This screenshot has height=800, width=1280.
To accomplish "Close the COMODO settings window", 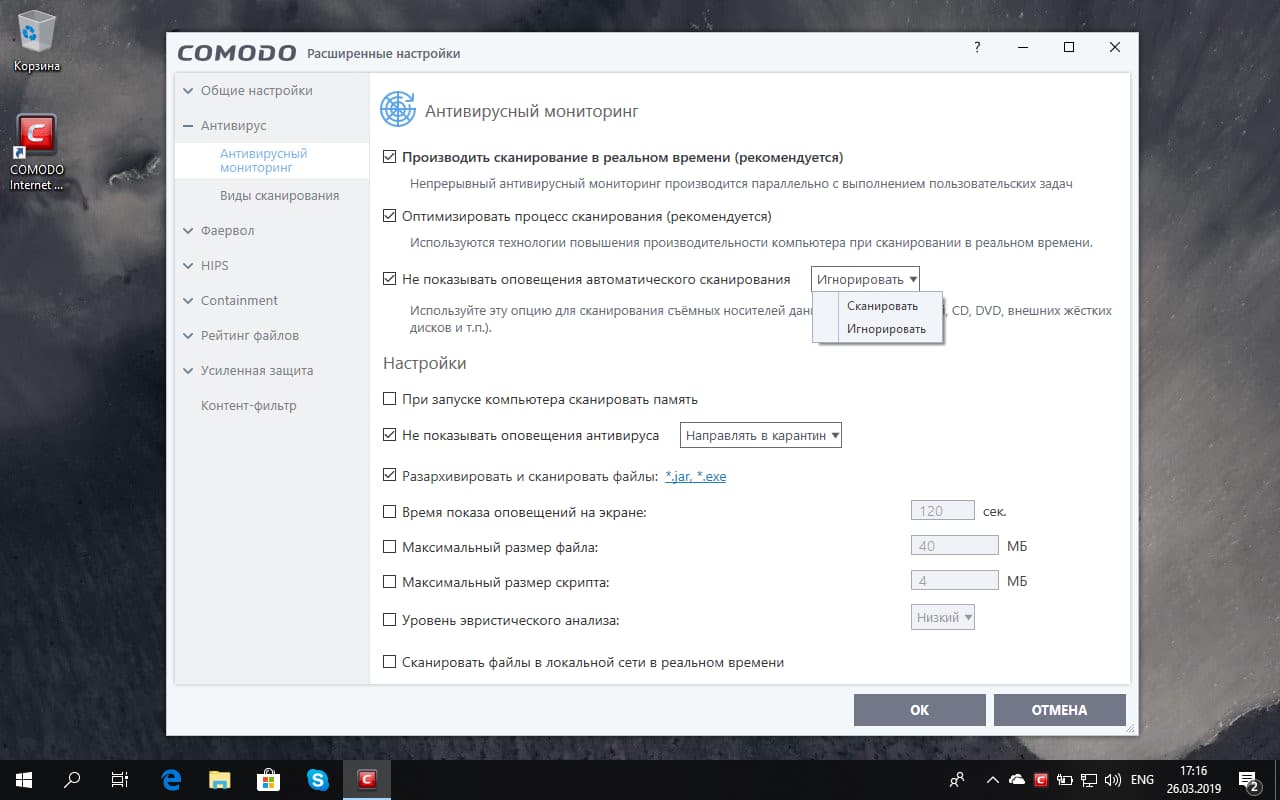I will (1115, 47).
